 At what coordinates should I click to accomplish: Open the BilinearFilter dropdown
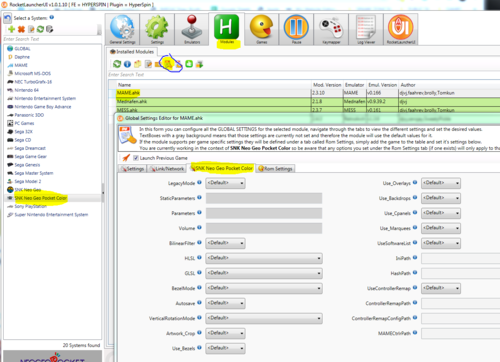(225, 243)
